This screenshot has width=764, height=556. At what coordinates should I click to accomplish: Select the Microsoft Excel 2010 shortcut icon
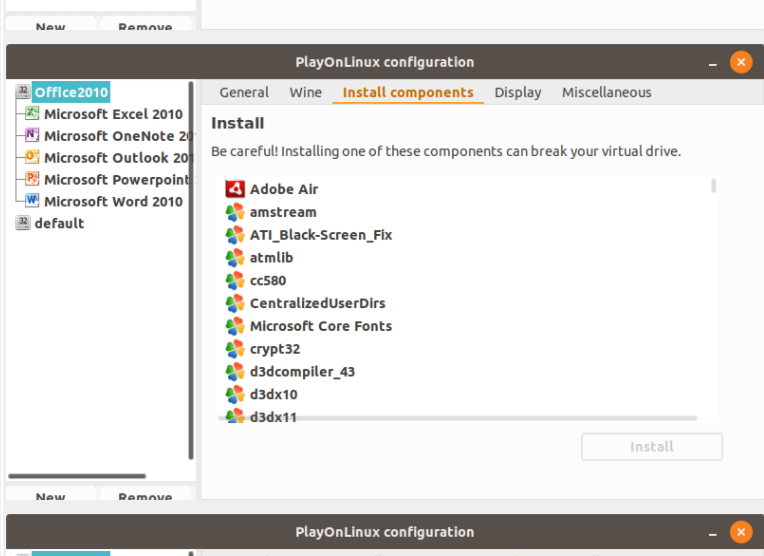[32, 114]
